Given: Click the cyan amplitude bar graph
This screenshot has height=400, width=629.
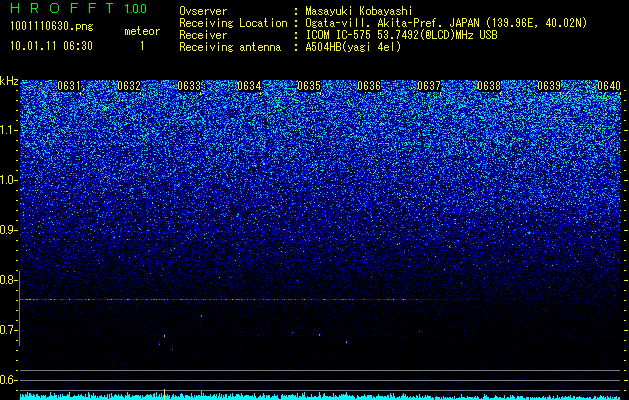Looking at the screenshot, I should click(321, 396).
